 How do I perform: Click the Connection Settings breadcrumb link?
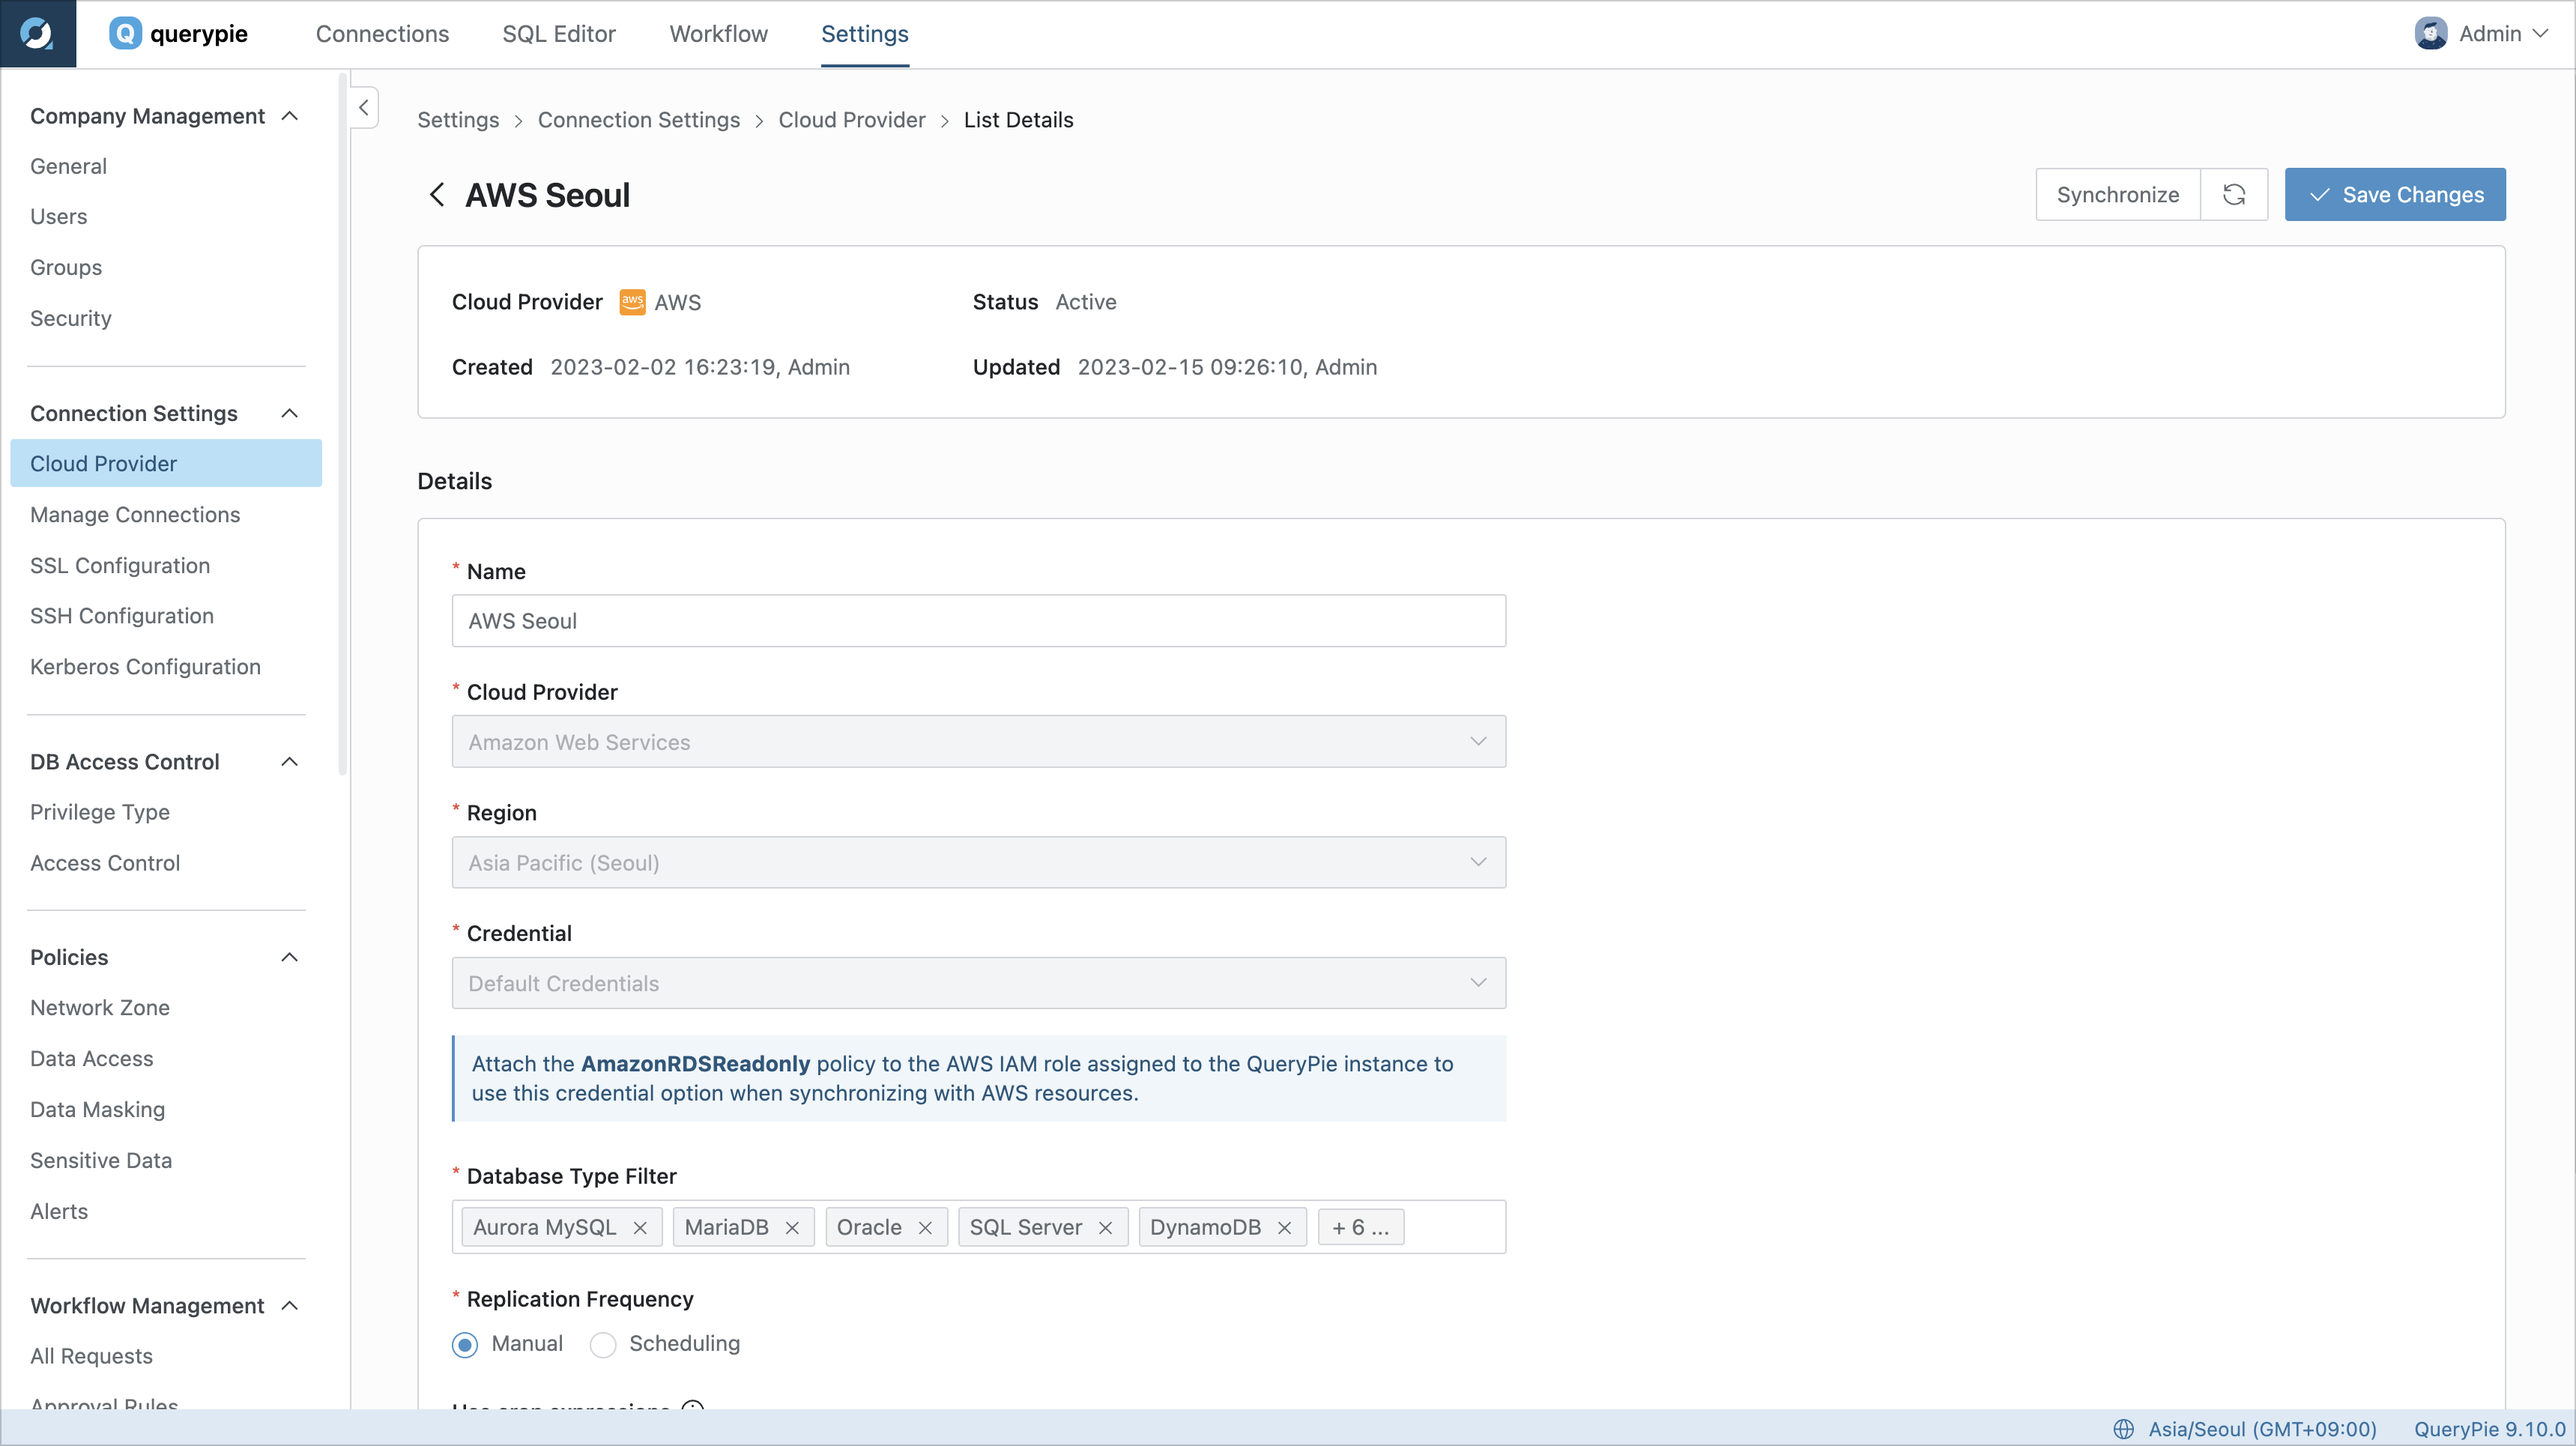[x=639, y=120]
